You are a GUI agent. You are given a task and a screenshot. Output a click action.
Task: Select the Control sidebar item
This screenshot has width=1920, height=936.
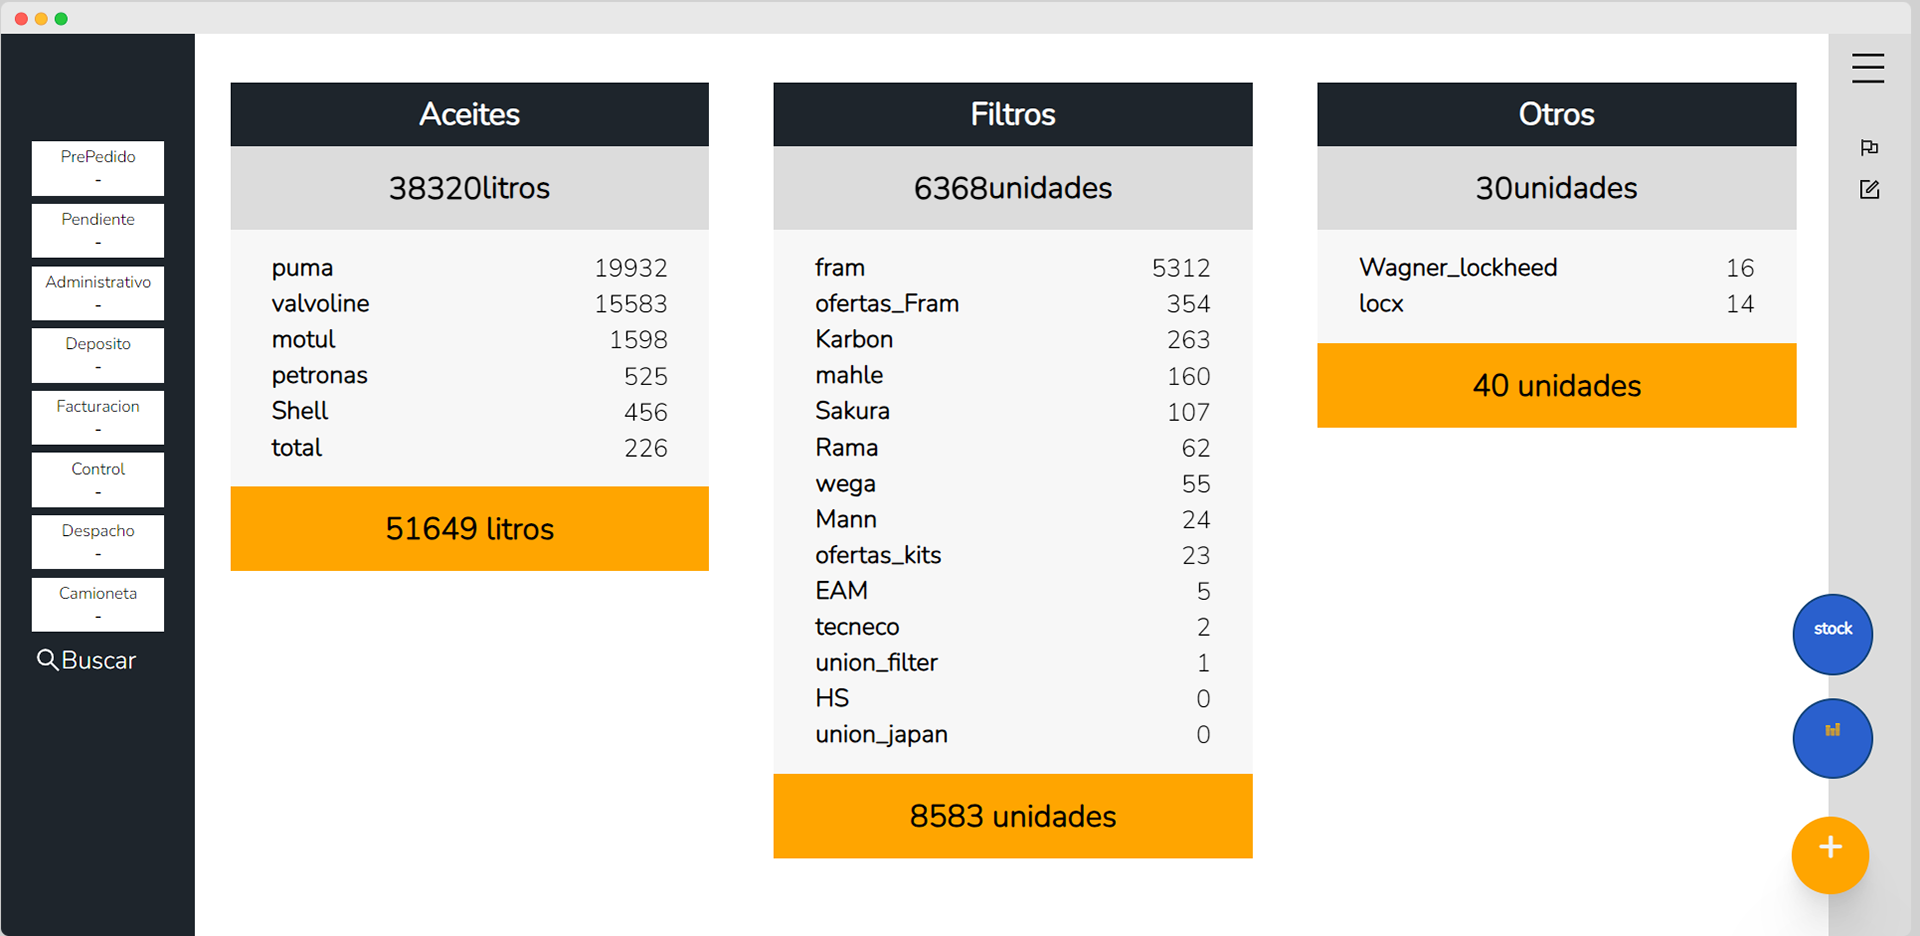pos(98,480)
